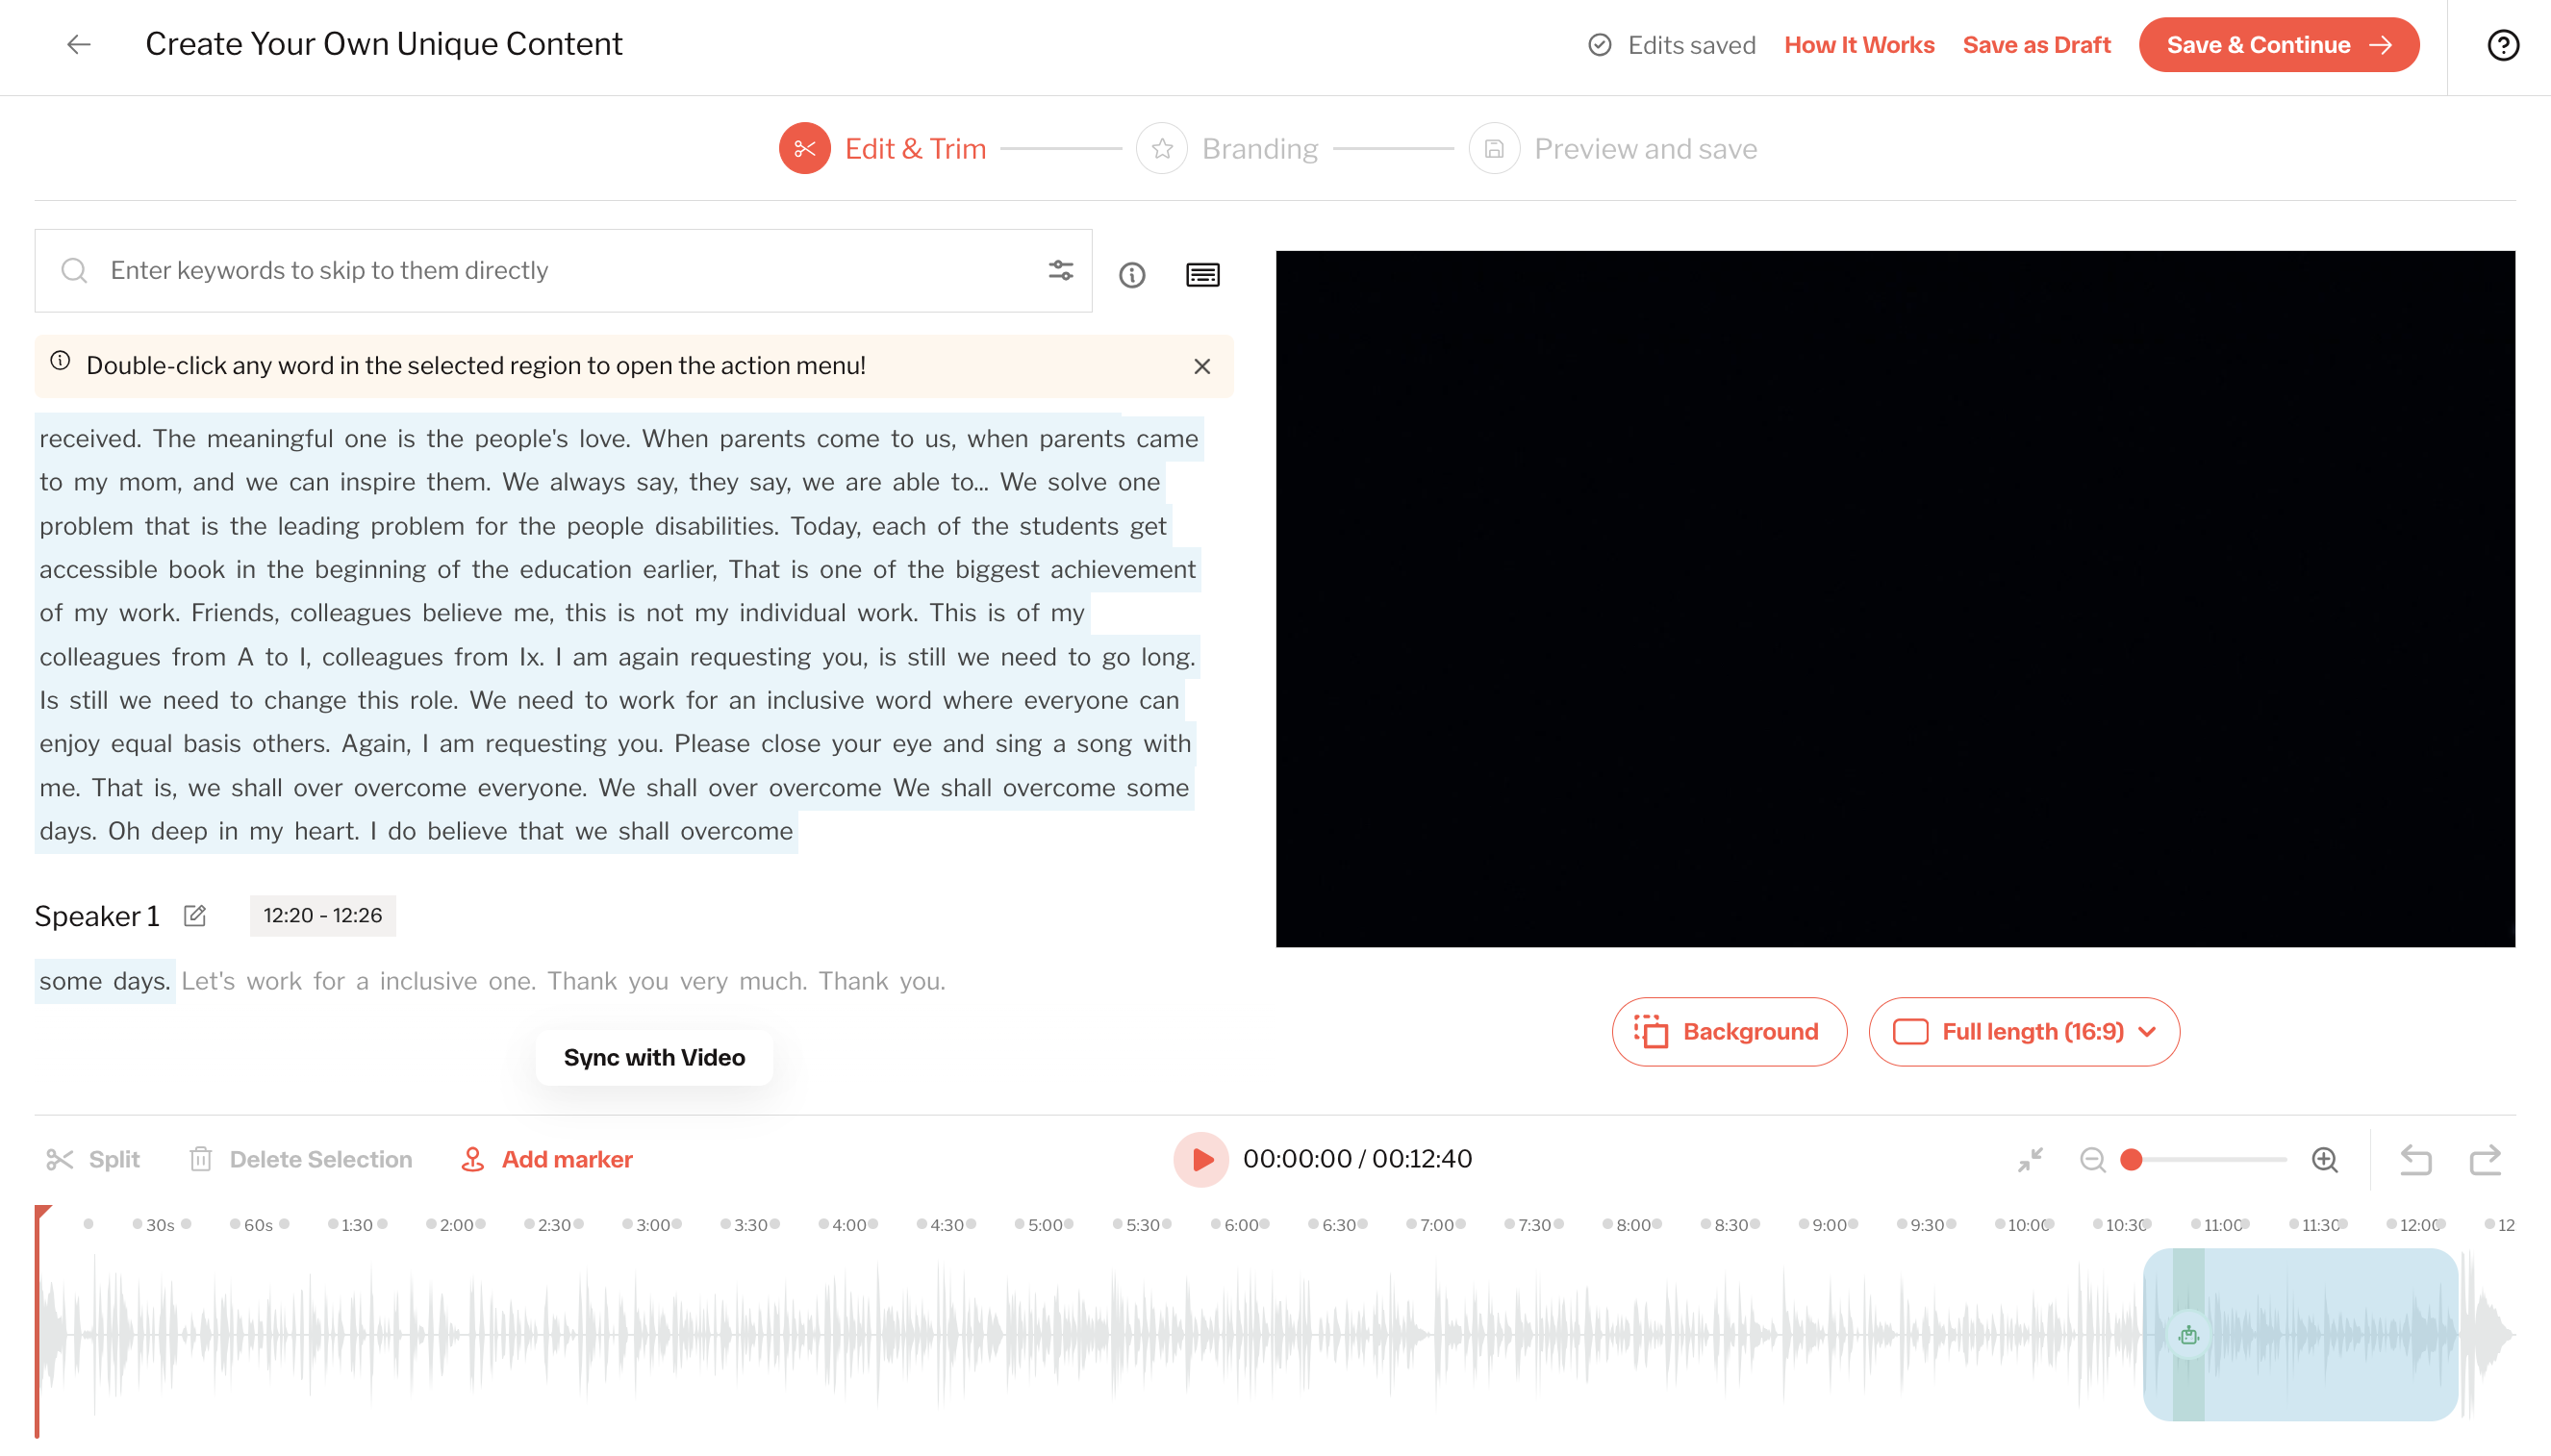Click the 00:00:00 / 00:12:40 time display
The width and height of the screenshot is (2551, 1456).
pos(1357,1158)
